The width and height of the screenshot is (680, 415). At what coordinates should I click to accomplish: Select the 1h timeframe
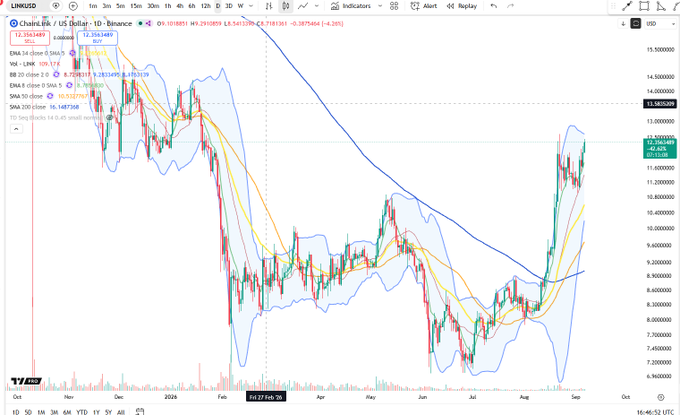168,6
